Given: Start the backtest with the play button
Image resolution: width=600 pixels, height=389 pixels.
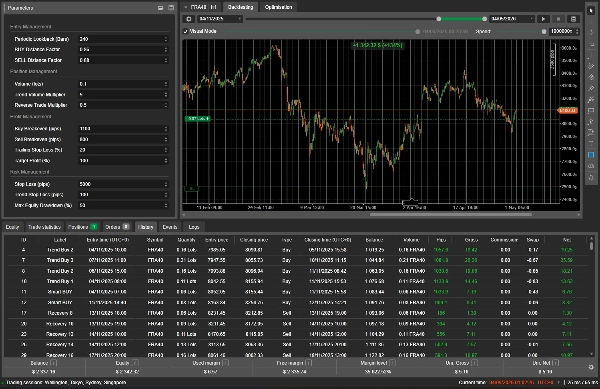Looking at the screenshot, I should coord(543,19).
